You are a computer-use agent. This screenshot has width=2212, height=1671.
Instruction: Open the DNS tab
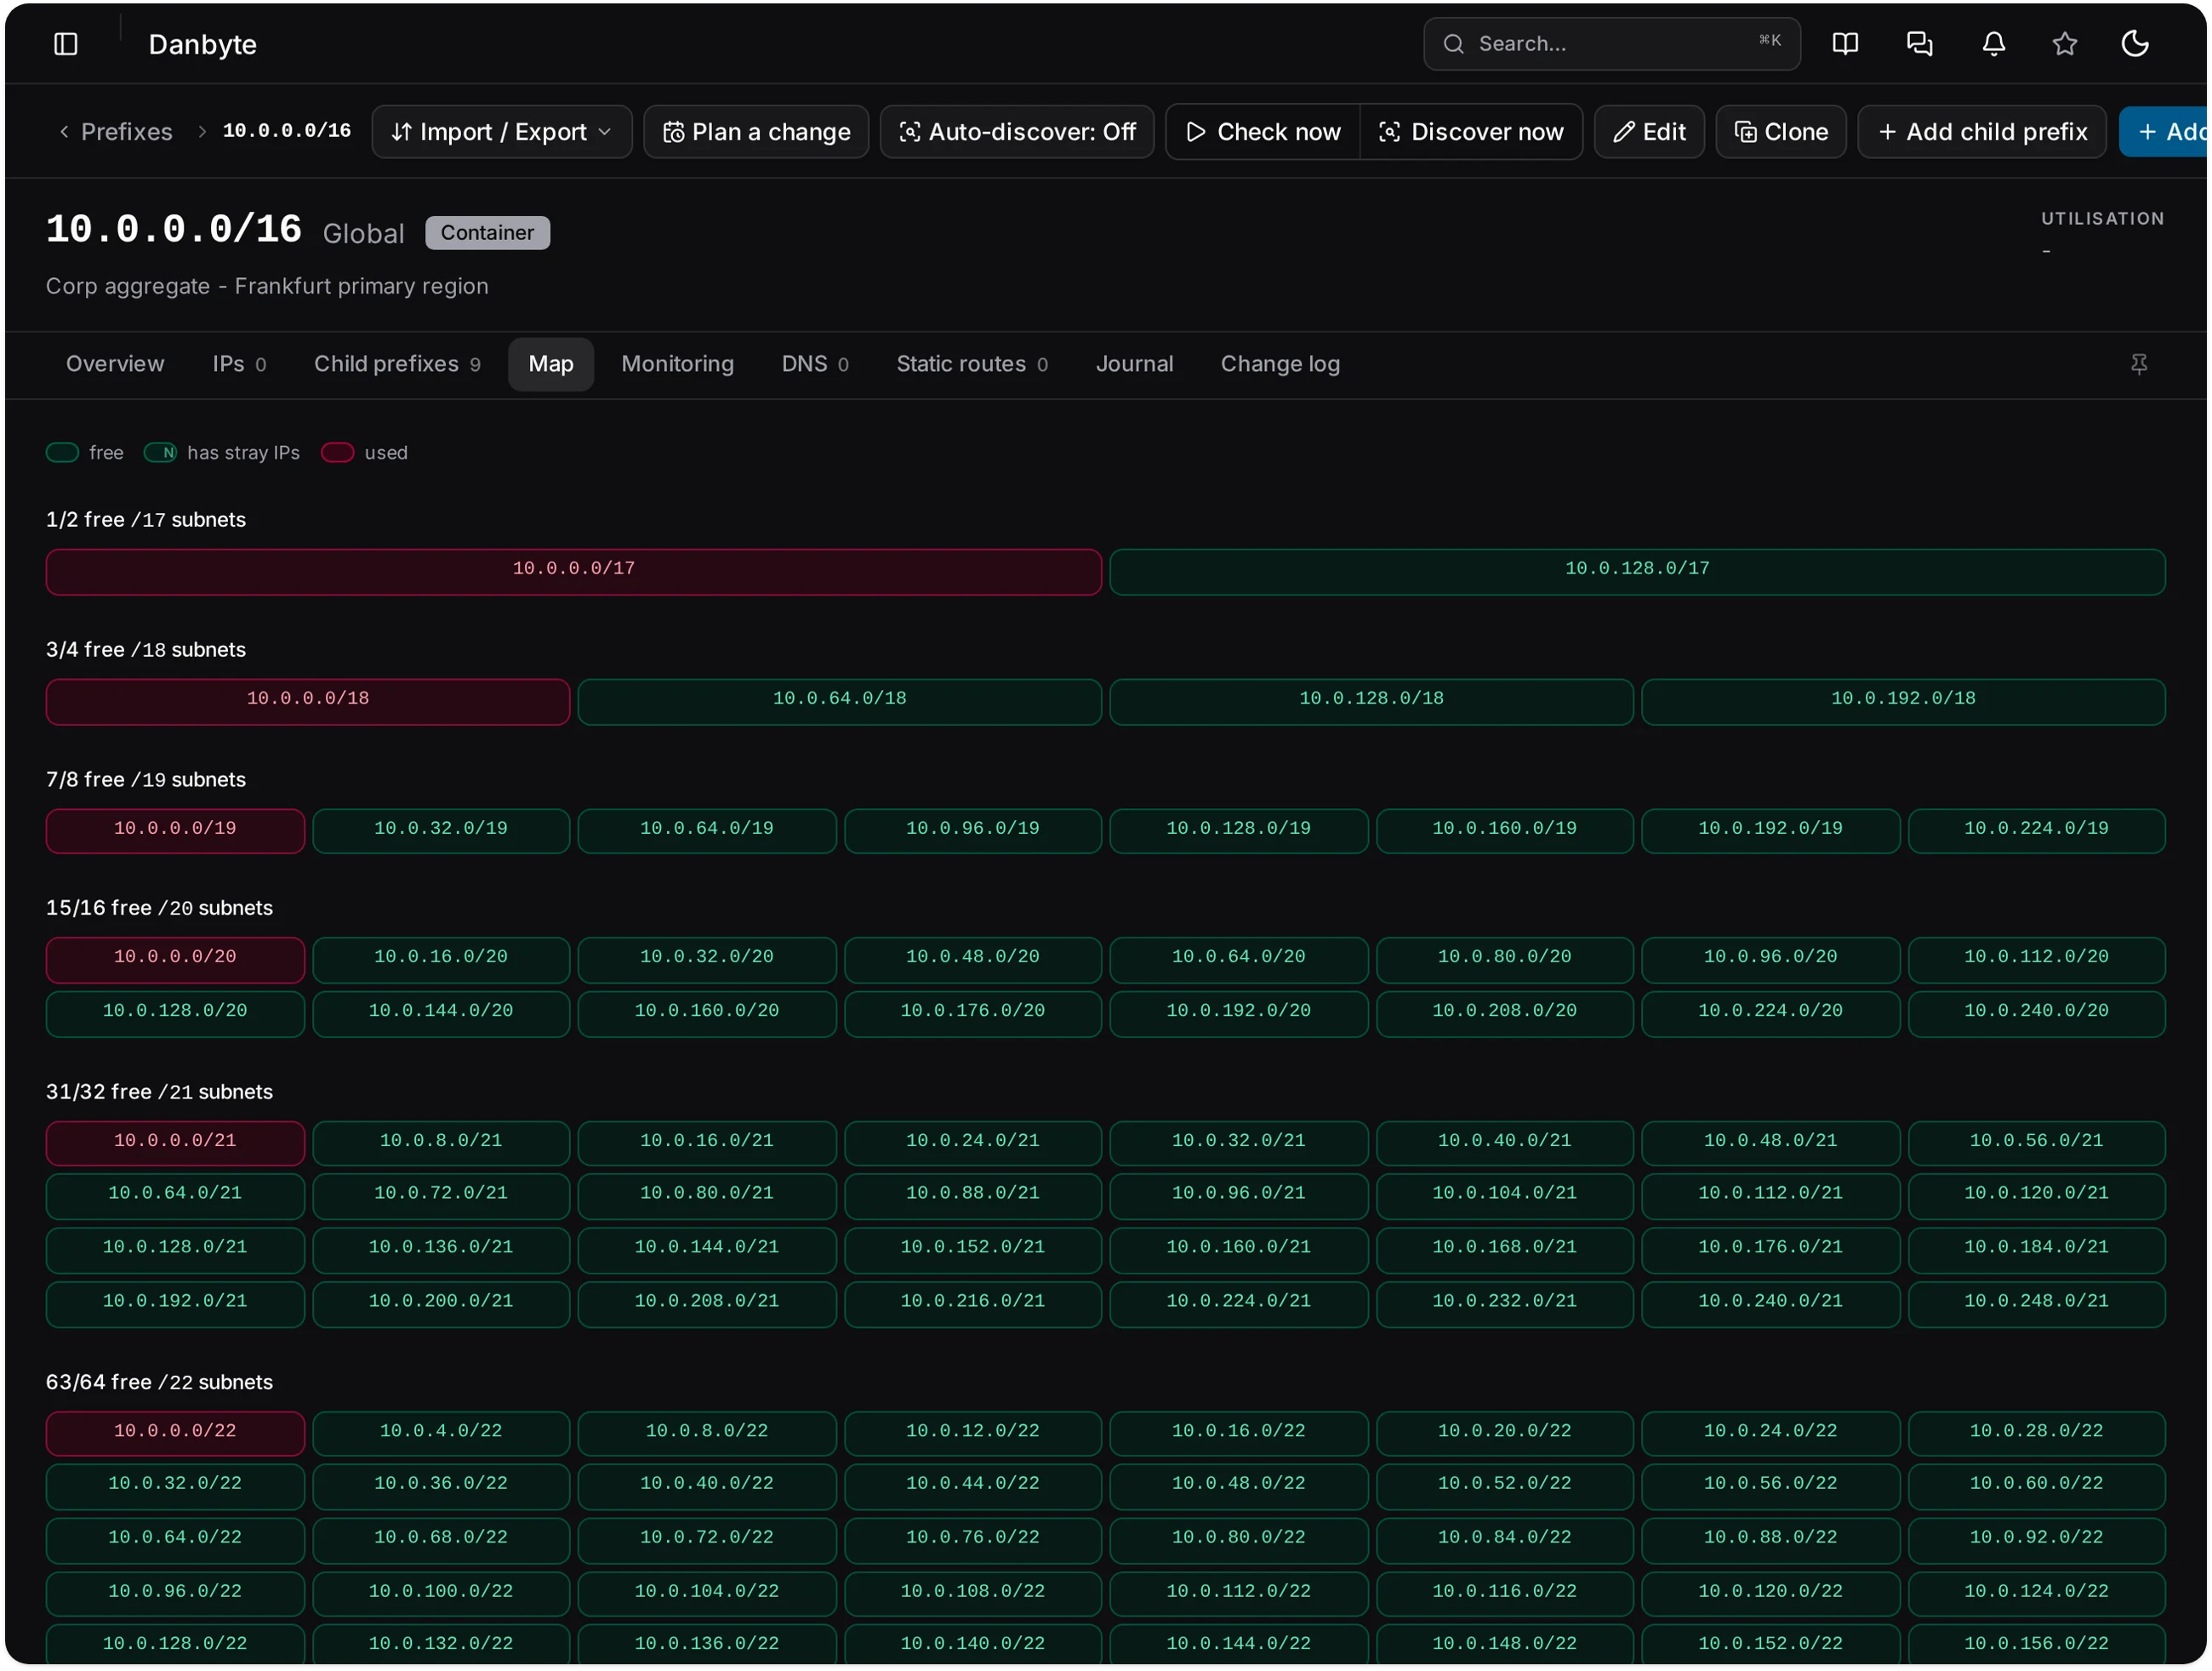coord(814,364)
